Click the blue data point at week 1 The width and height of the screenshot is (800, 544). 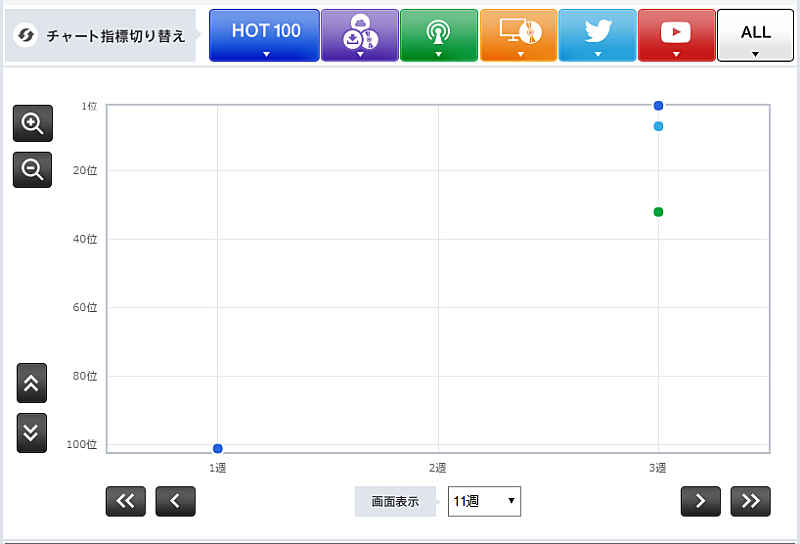coord(217,448)
